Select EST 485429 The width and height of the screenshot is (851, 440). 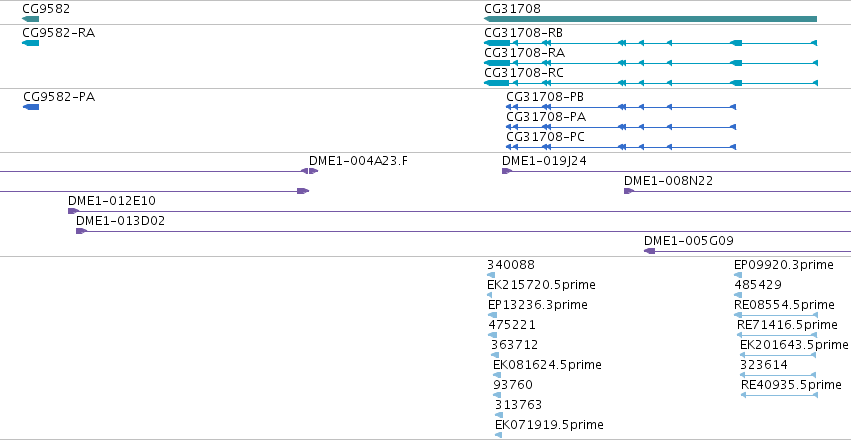tap(758, 285)
